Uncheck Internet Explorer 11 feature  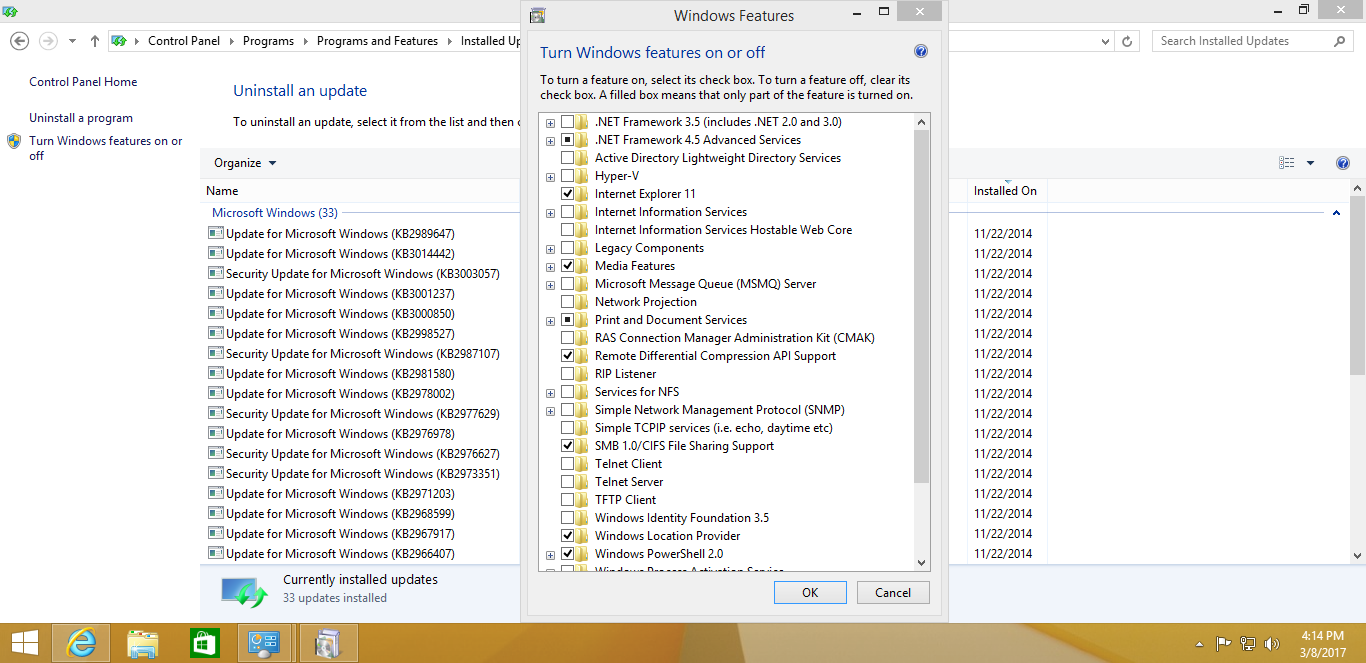568,194
